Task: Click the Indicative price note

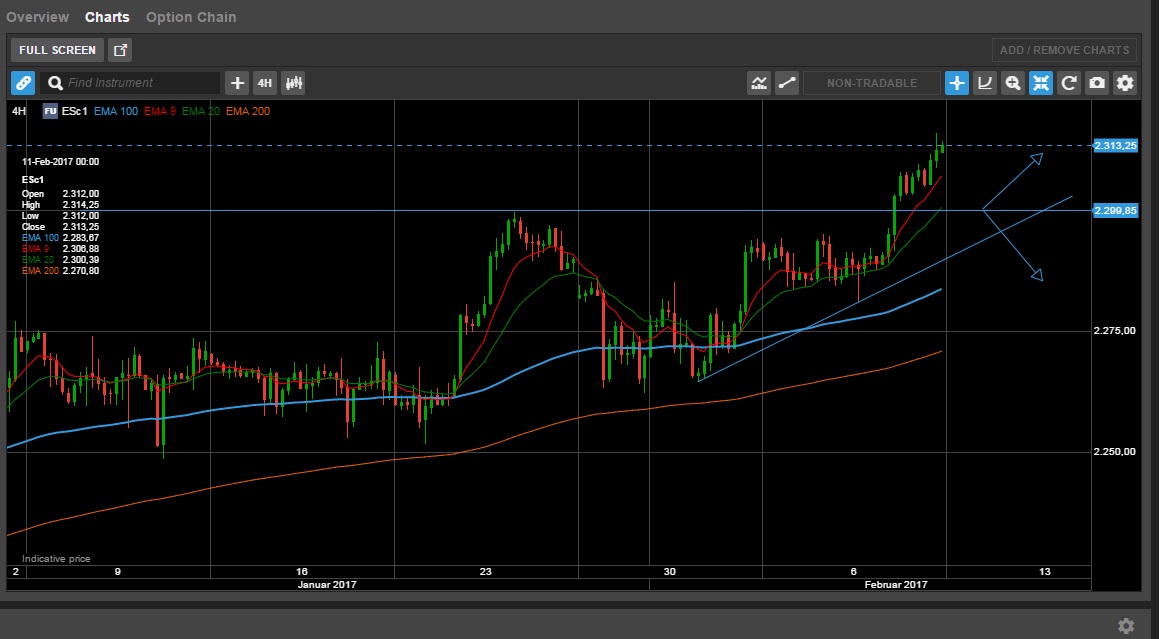Action: point(56,559)
